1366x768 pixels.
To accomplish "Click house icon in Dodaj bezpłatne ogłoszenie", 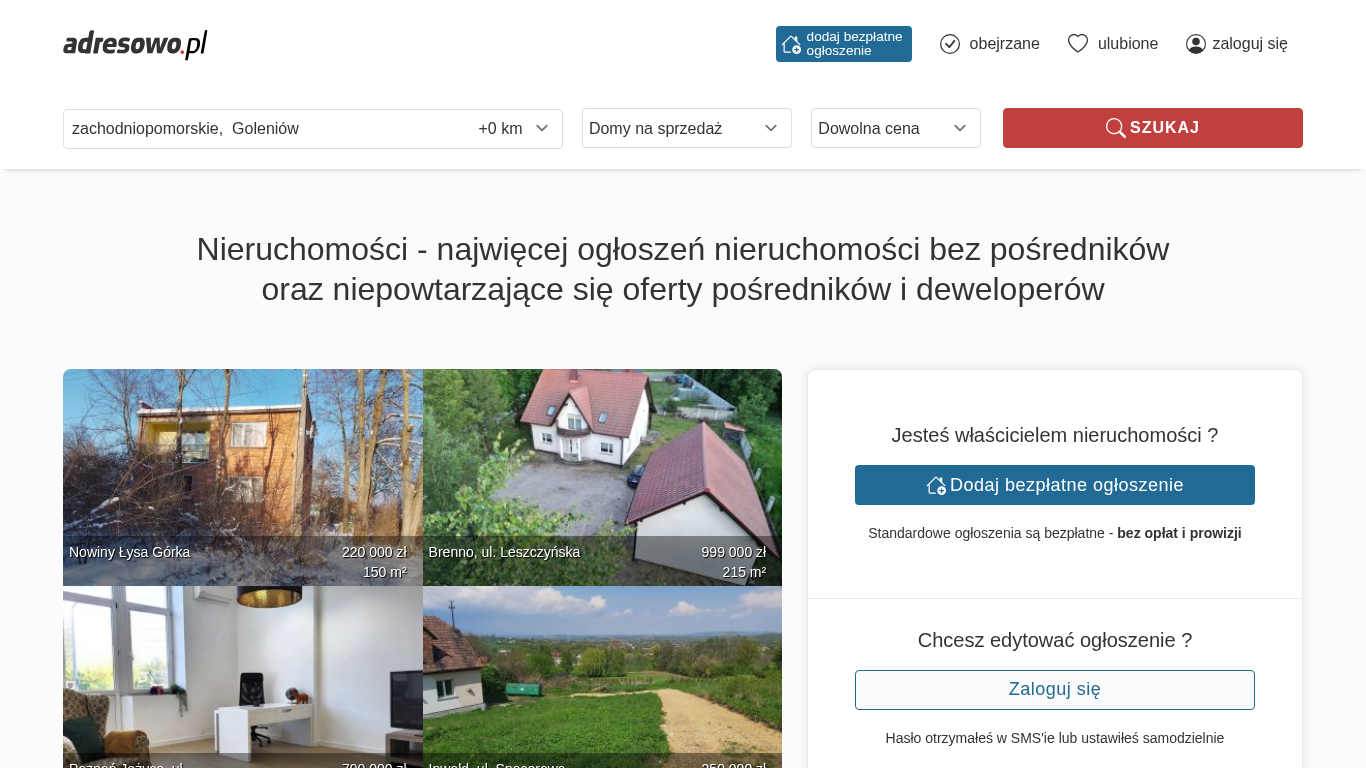I will click(x=936, y=485).
